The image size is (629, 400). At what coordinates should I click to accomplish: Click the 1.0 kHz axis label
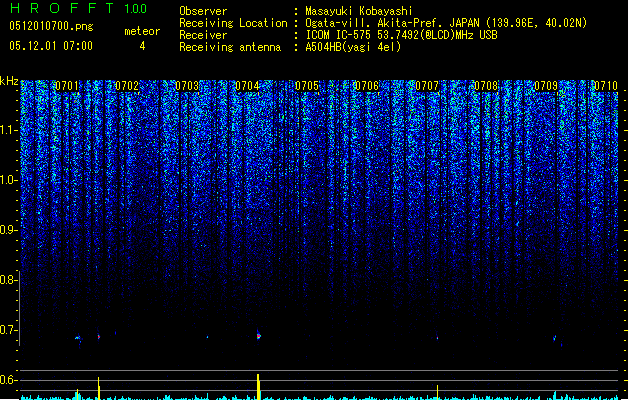8,180
